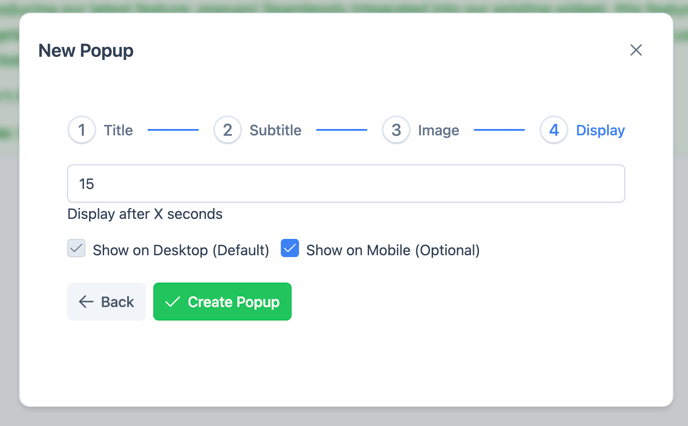The image size is (688, 426).
Task: Click the Show on Mobile (Optional) label
Action: click(393, 250)
